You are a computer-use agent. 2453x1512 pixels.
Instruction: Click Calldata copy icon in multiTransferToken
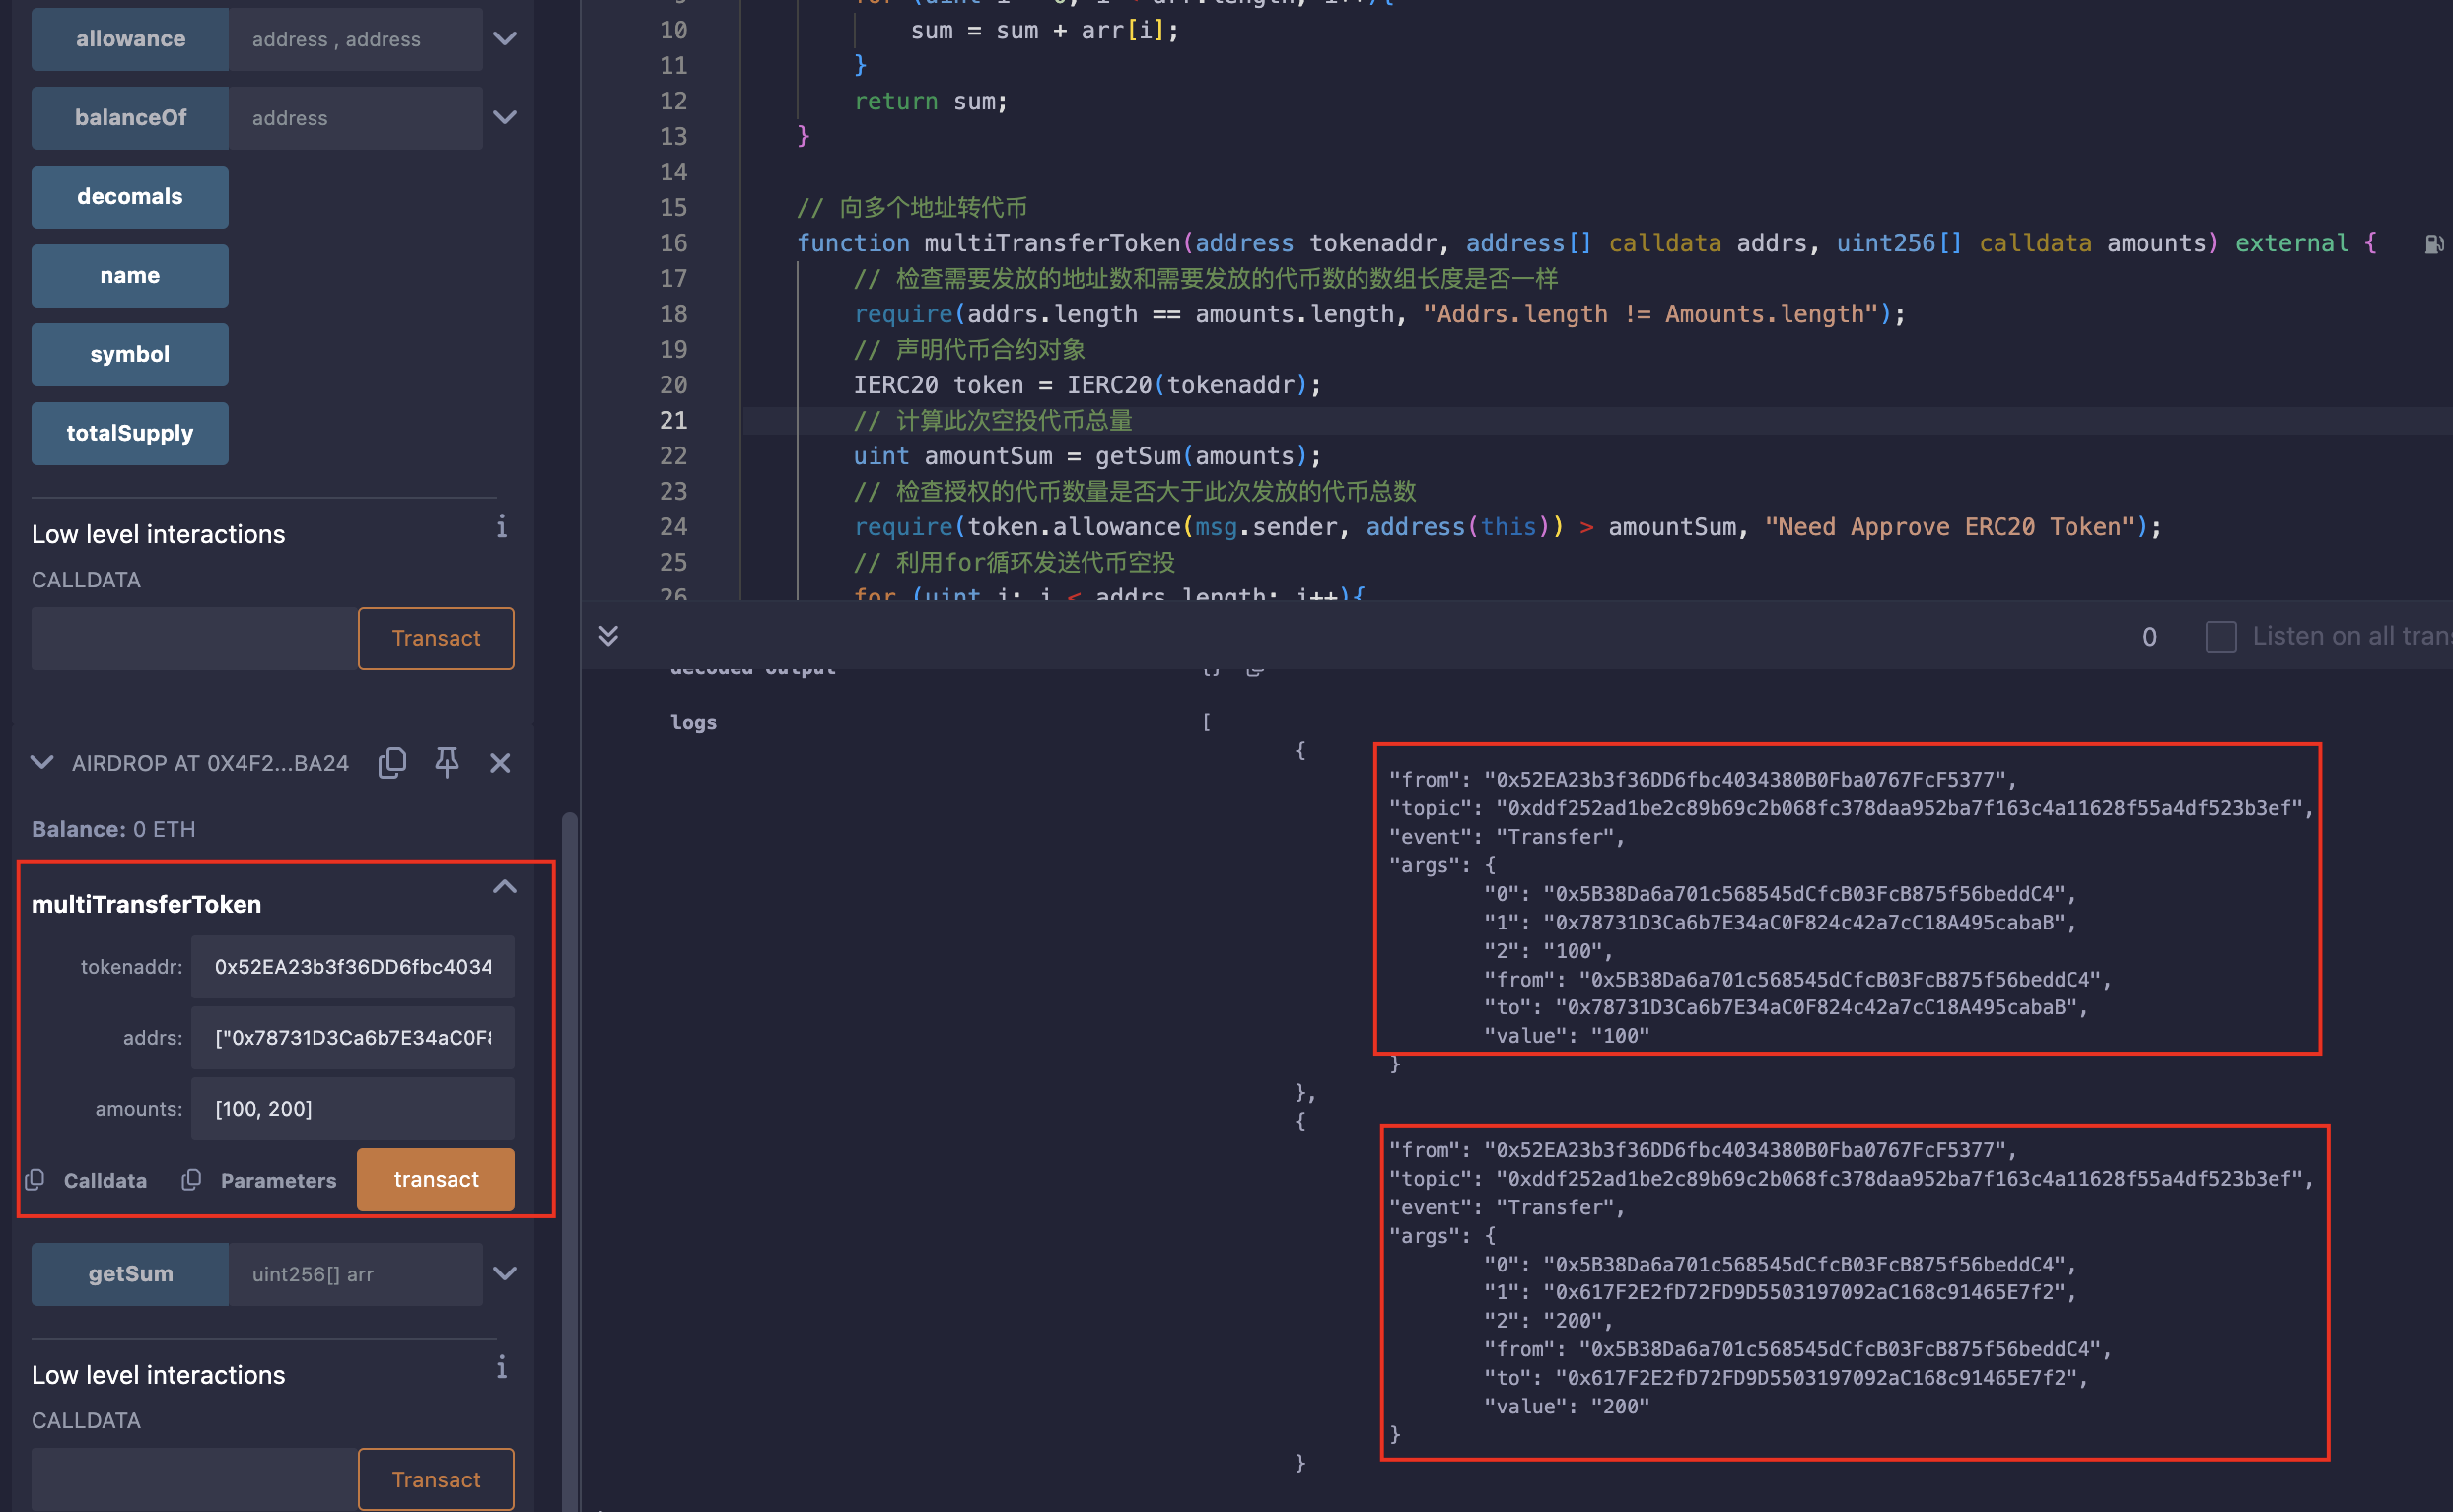pyautogui.click(x=35, y=1180)
